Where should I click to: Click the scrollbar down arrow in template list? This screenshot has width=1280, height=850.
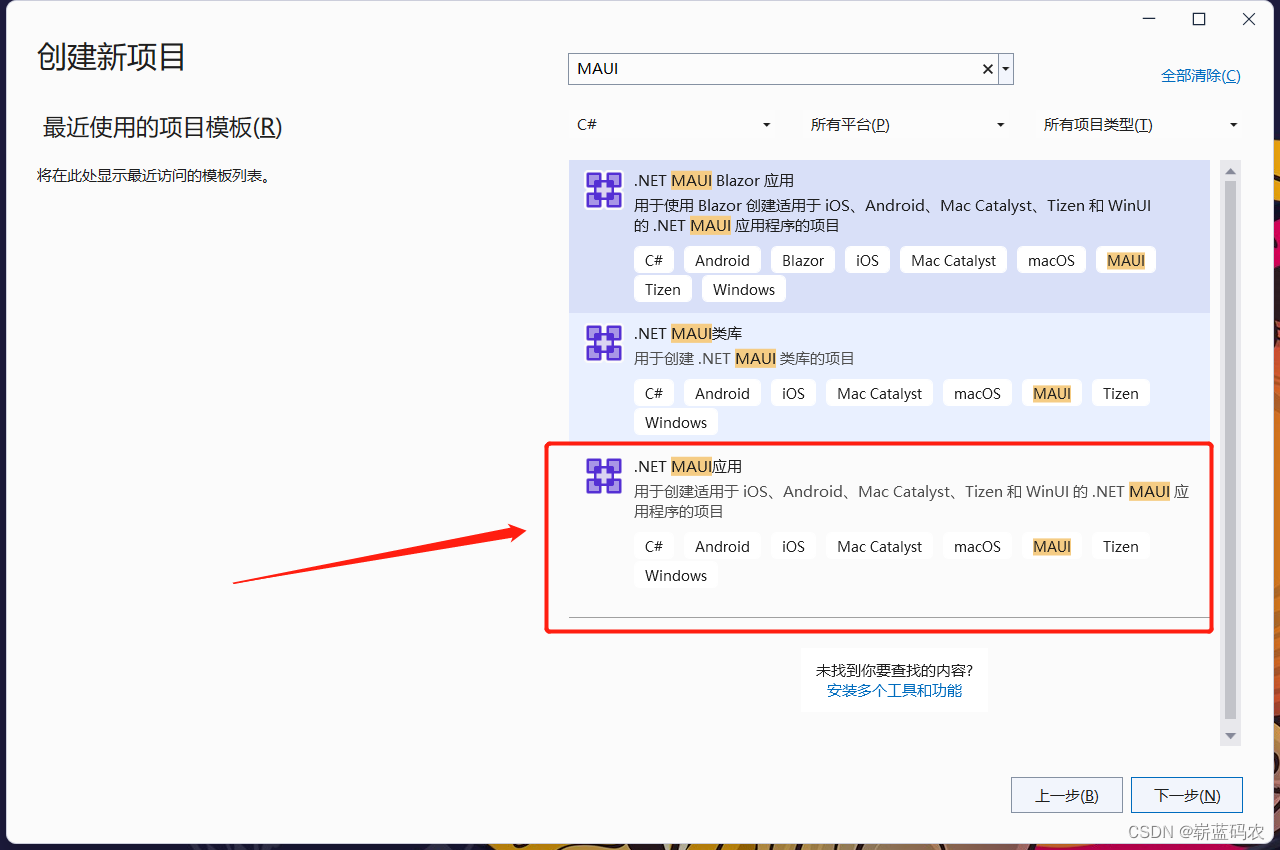click(1231, 736)
